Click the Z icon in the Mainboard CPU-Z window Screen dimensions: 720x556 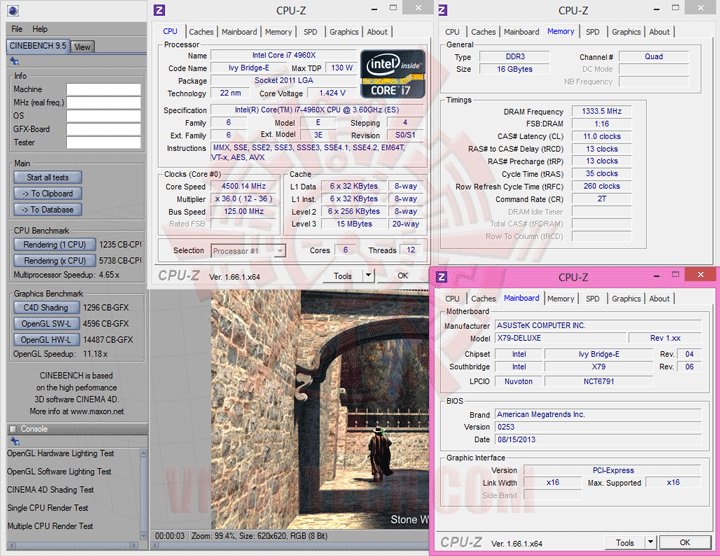(444, 277)
